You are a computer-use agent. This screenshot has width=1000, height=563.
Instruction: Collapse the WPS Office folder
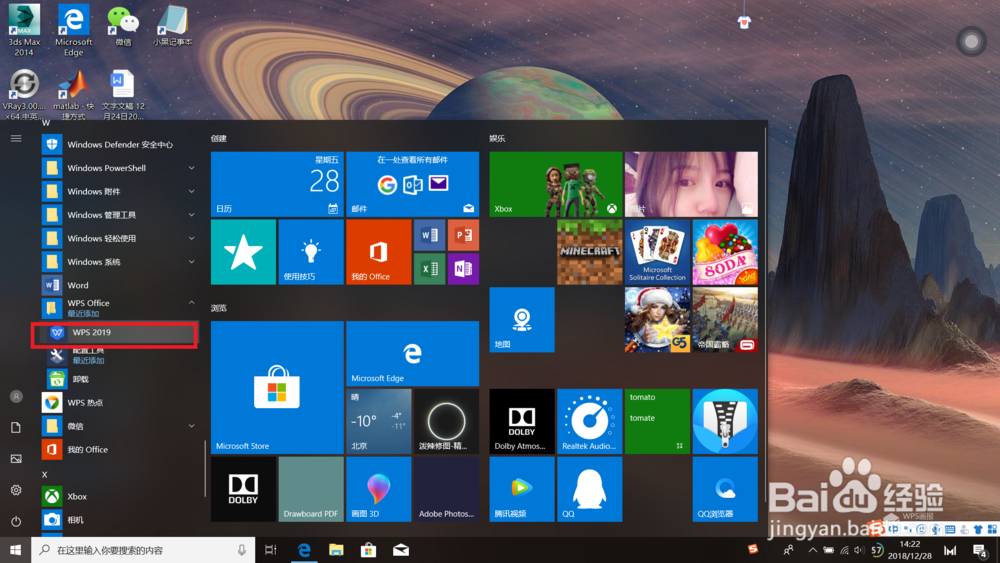point(120,307)
